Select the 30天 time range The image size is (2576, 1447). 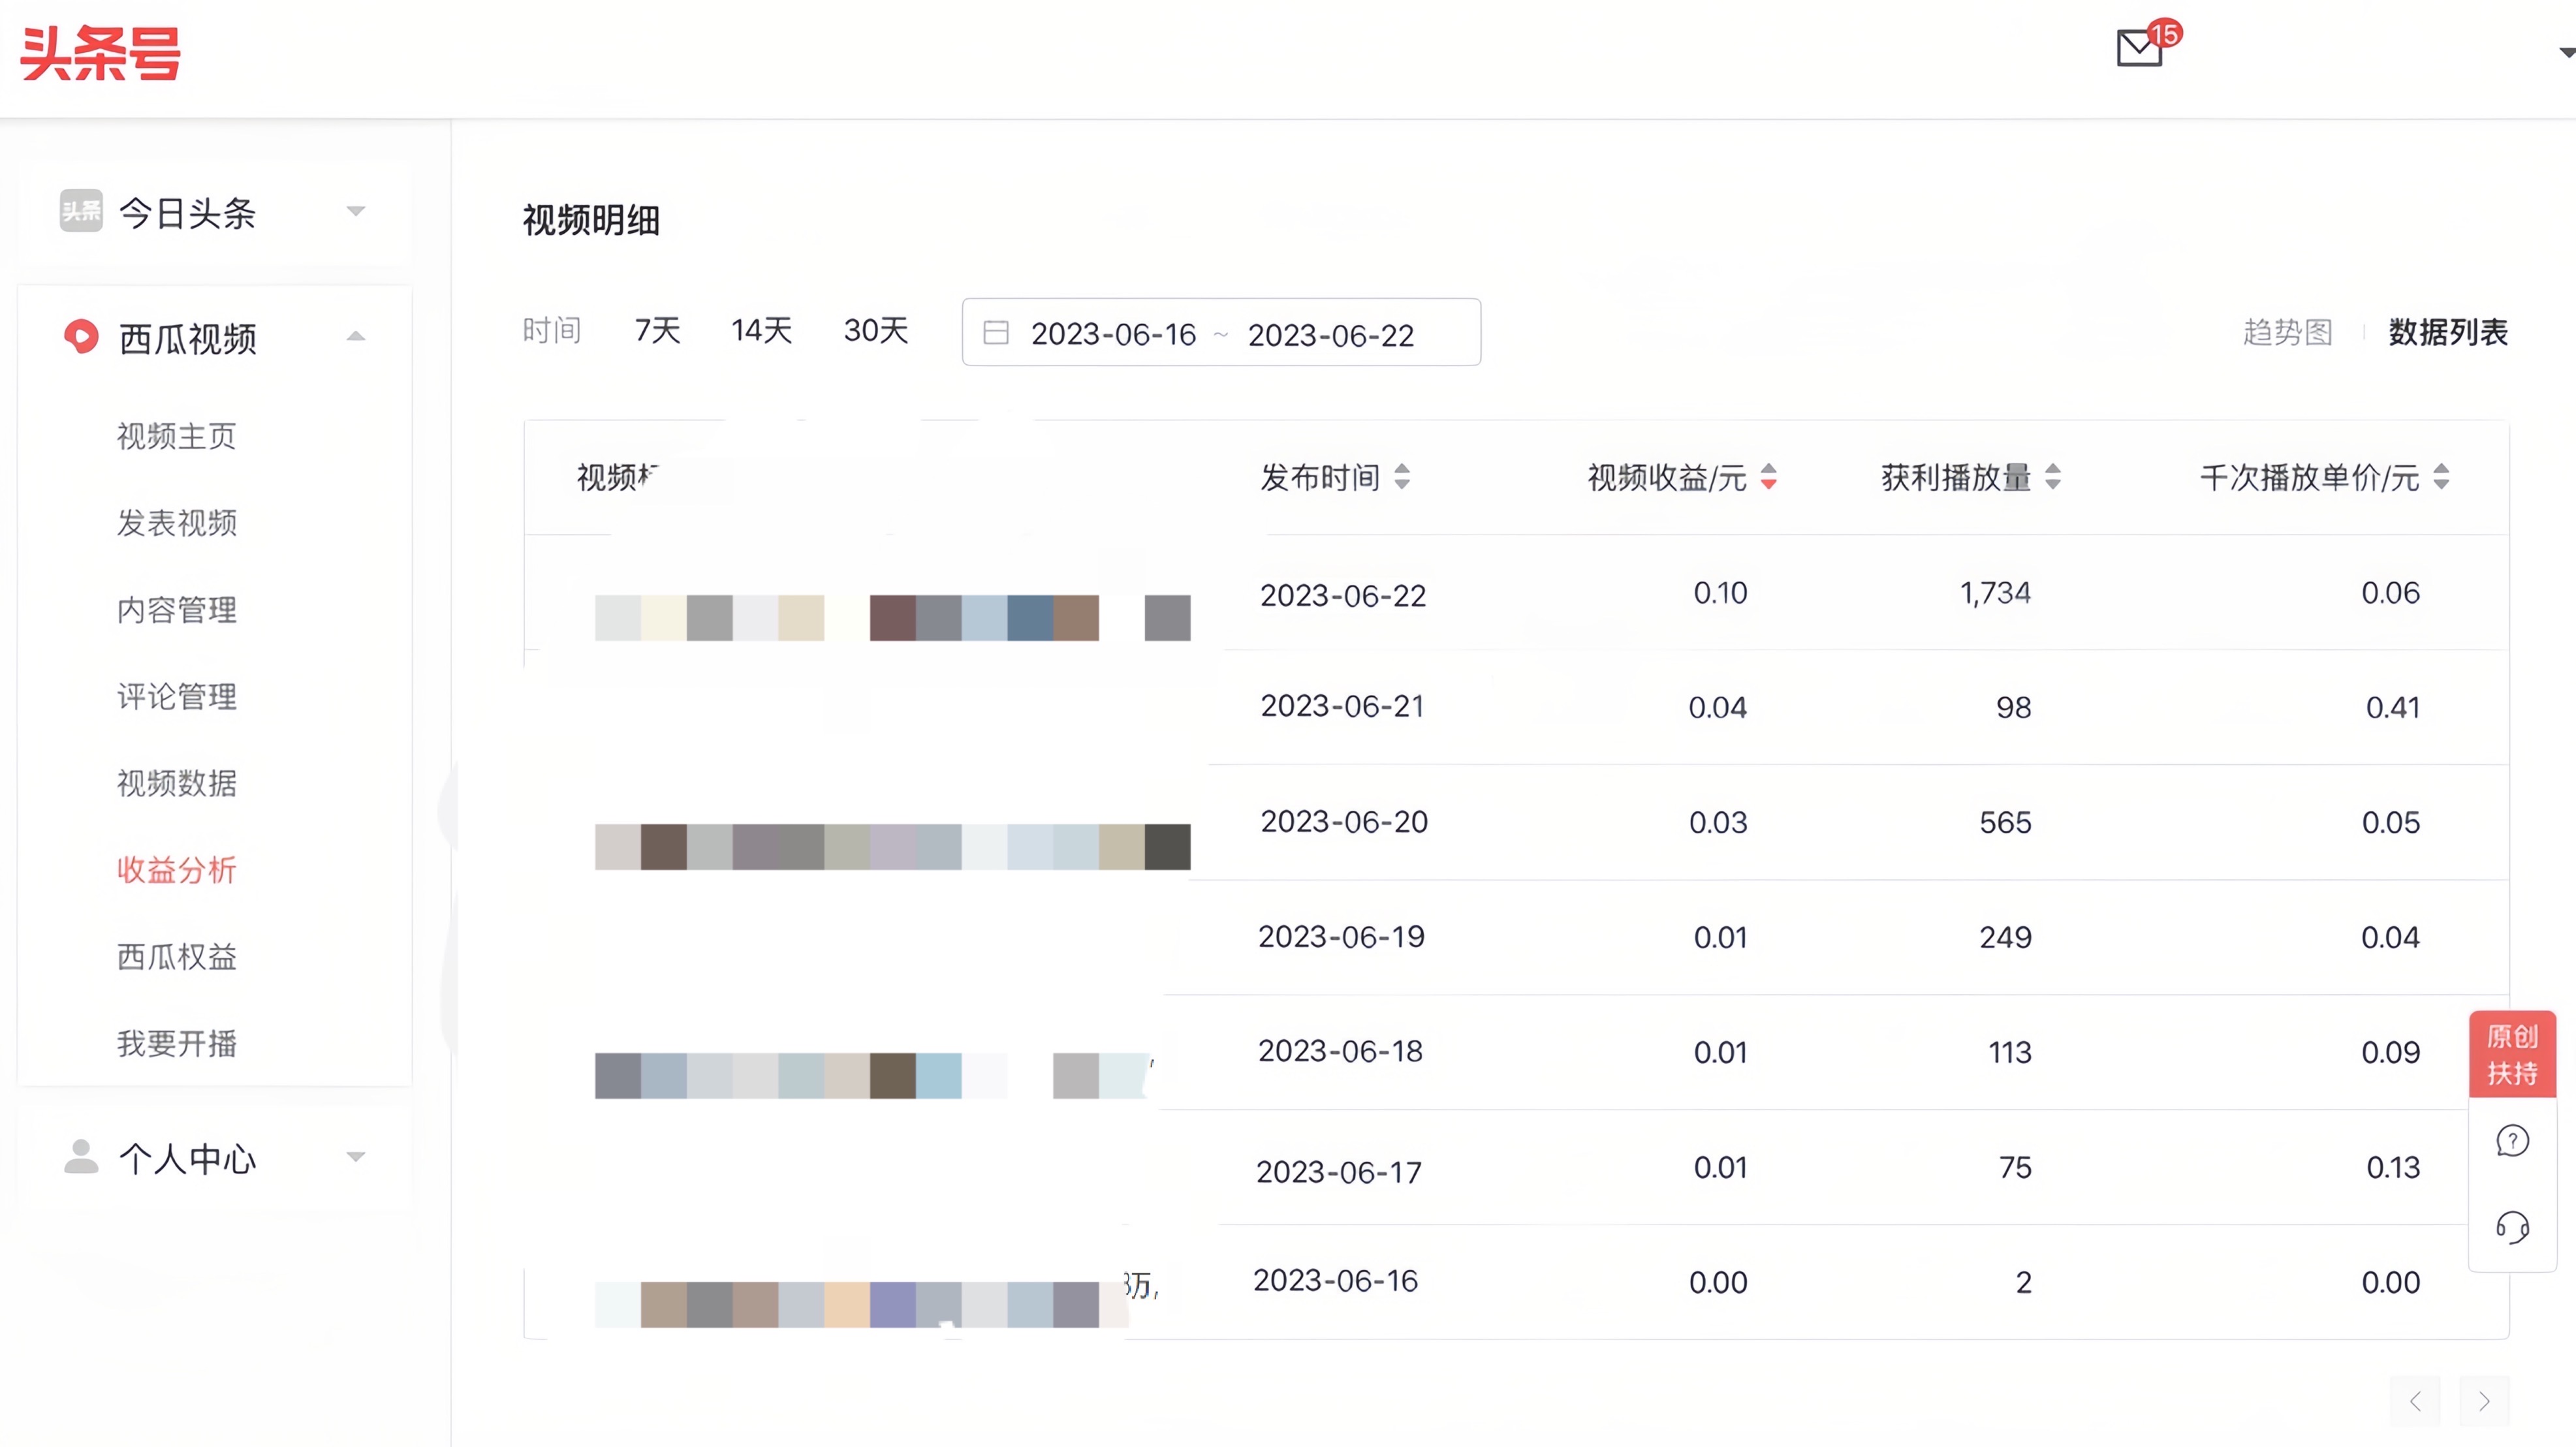tap(876, 330)
